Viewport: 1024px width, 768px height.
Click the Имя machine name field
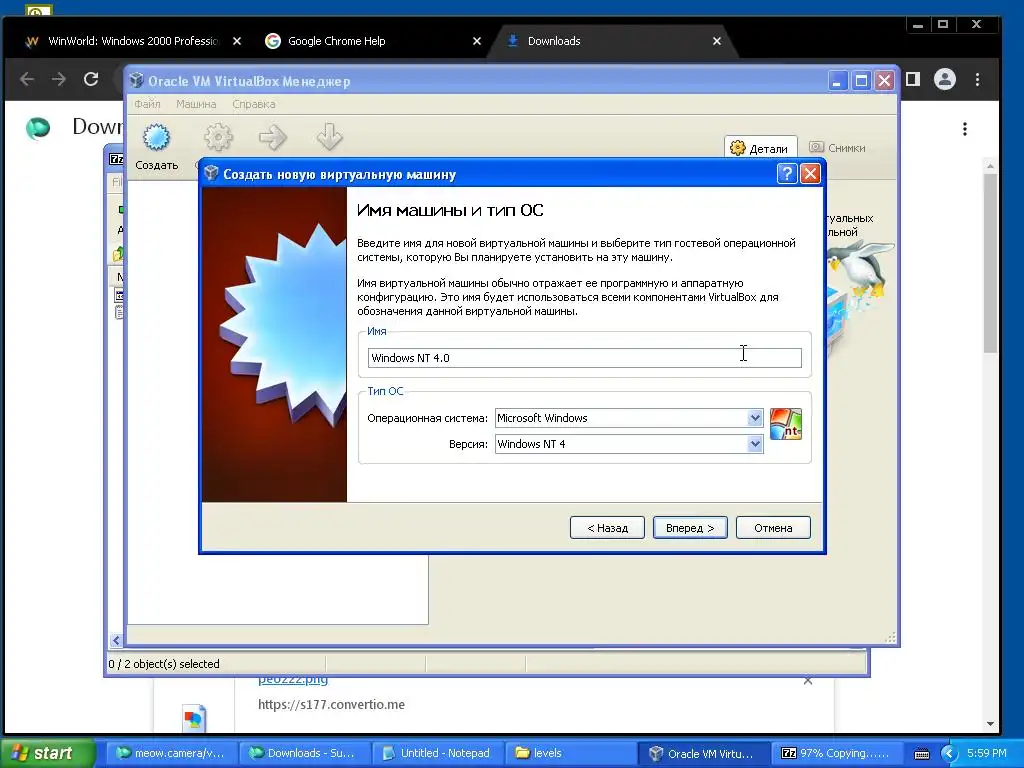pos(584,358)
